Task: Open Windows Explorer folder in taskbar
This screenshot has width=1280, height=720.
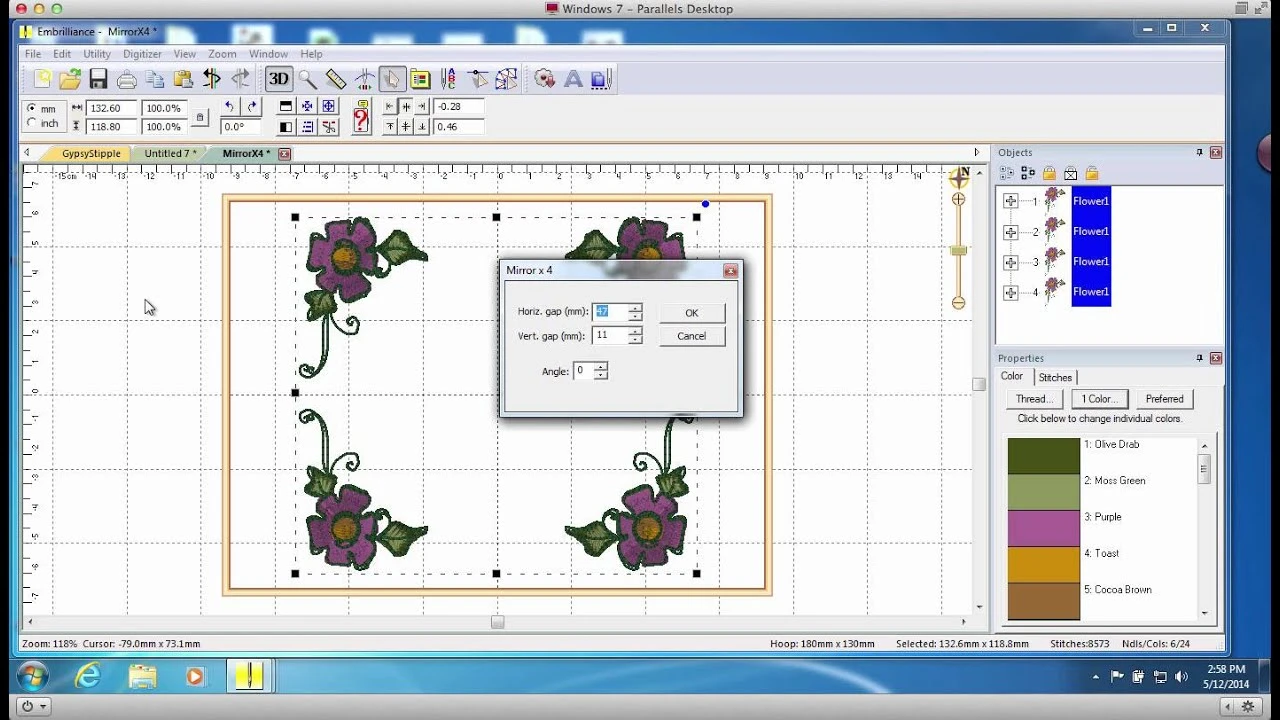Action: [142, 677]
